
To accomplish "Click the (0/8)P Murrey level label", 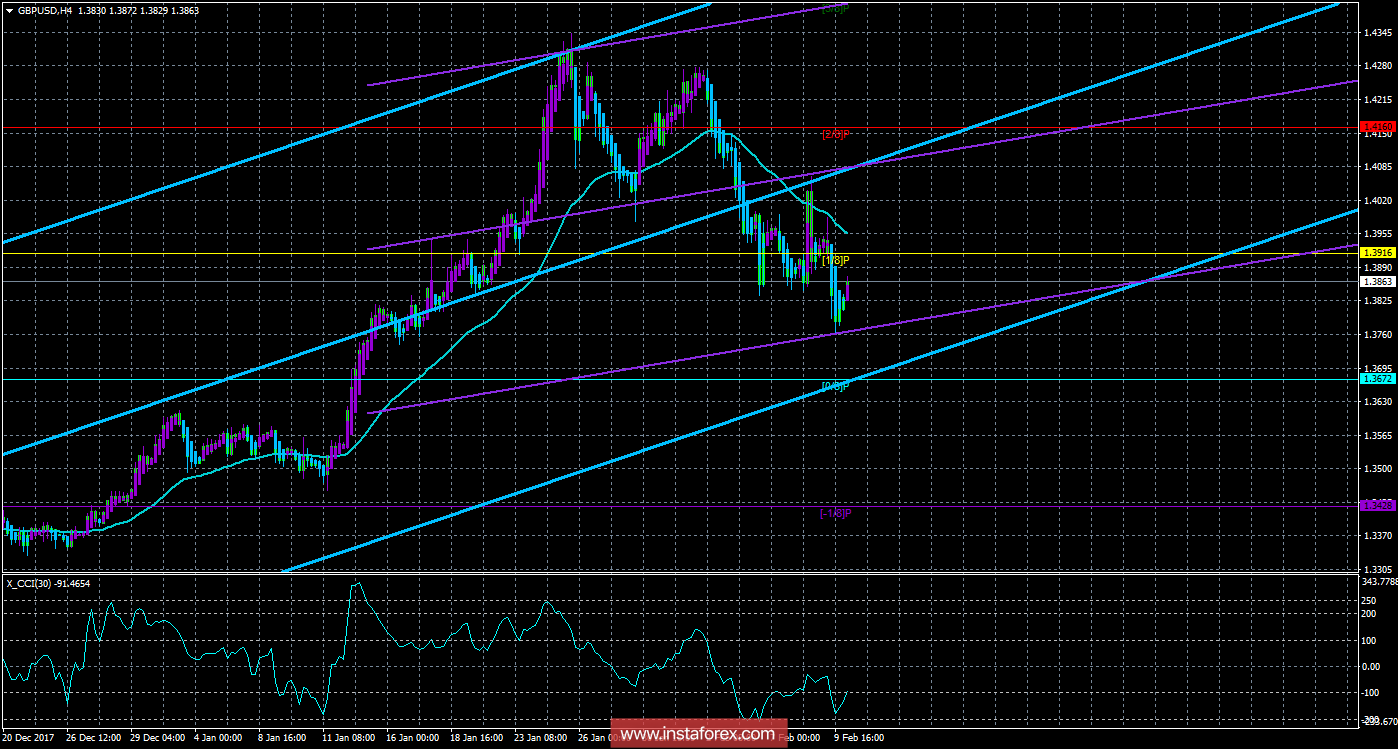I will 833,385.
